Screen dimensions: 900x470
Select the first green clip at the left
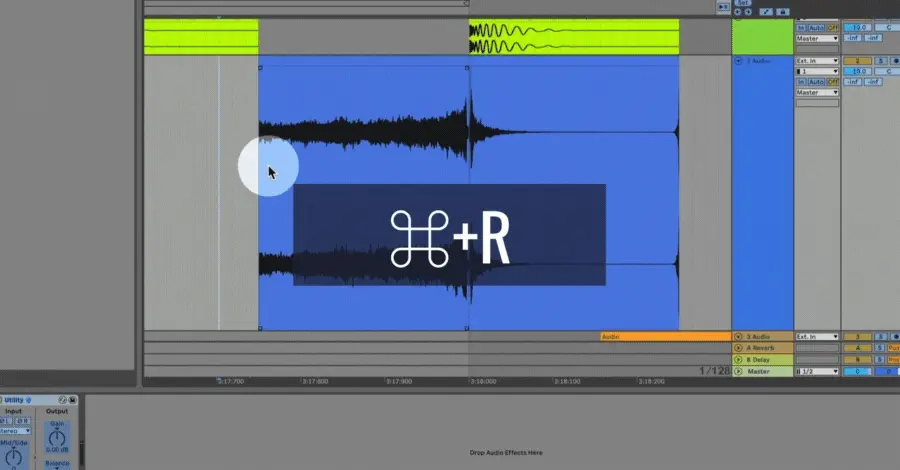click(201, 37)
